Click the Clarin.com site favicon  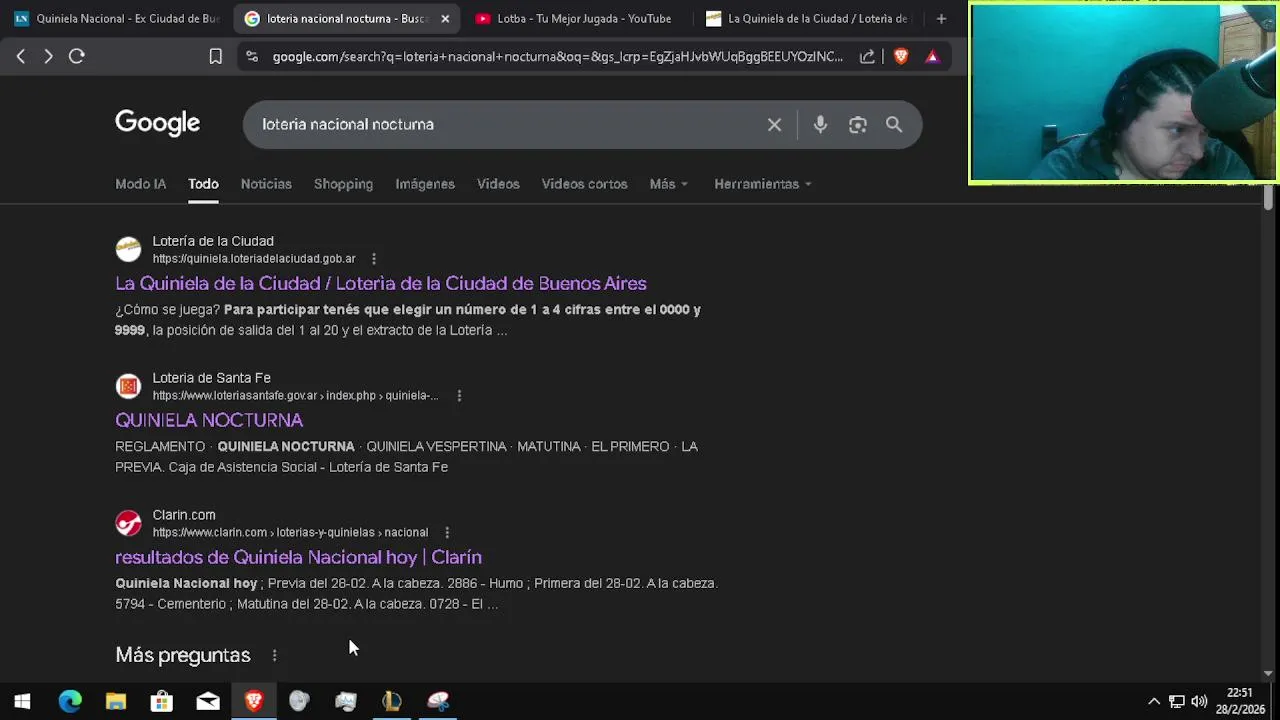tap(128, 523)
